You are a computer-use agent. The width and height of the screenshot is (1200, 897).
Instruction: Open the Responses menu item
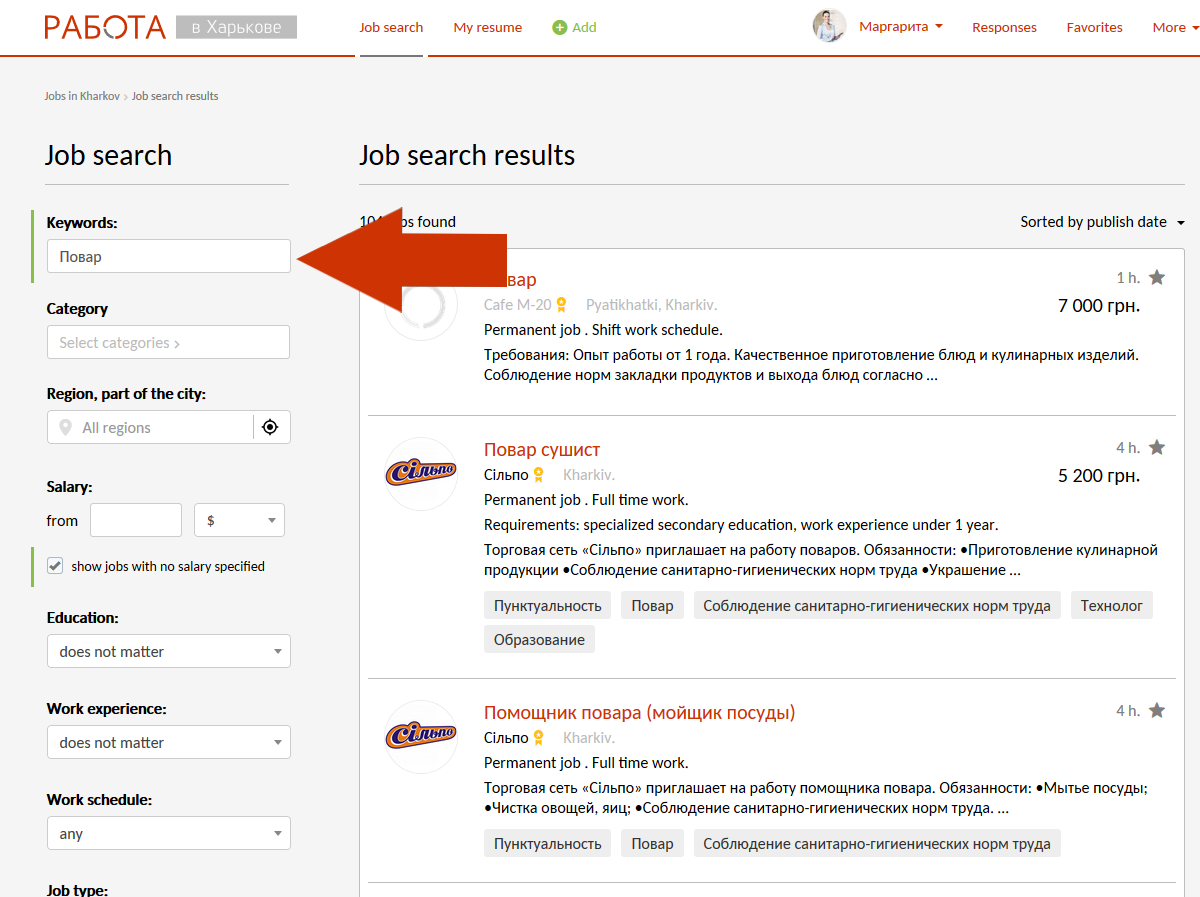coord(1004,27)
